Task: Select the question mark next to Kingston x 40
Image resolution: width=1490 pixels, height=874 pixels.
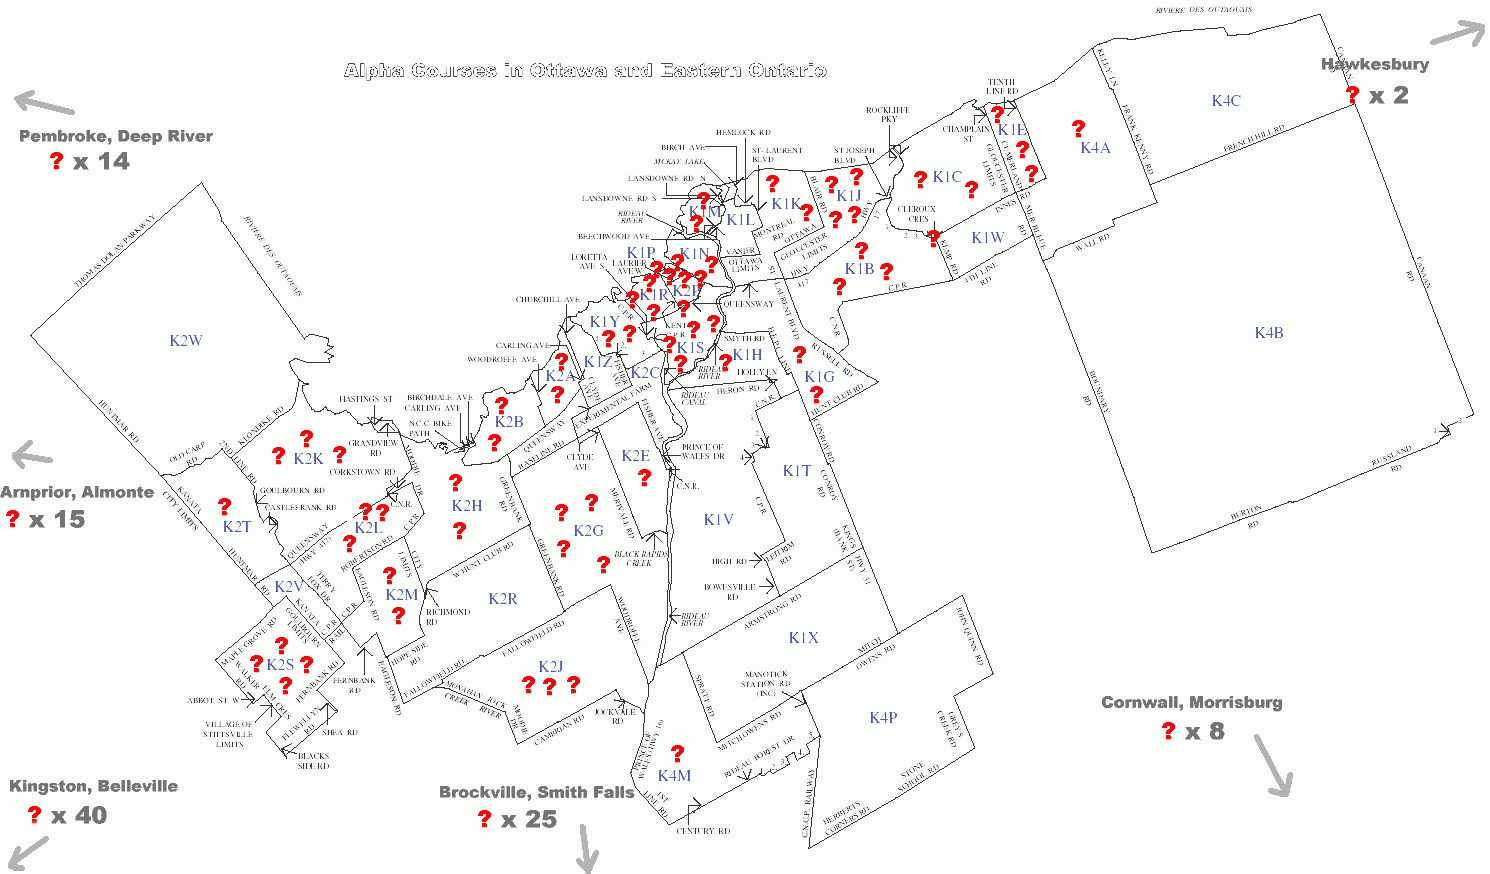Action: (x=35, y=814)
